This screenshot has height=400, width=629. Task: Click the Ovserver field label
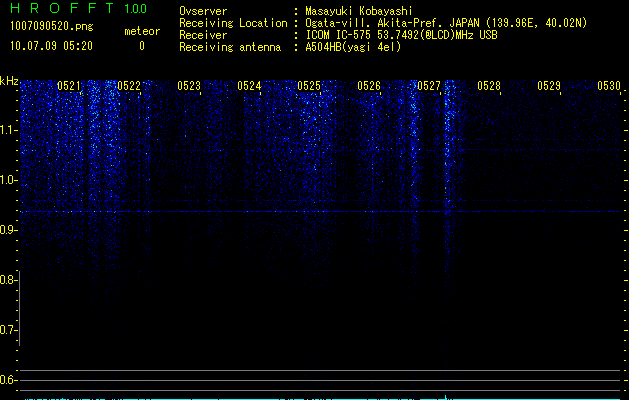coord(203,11)
